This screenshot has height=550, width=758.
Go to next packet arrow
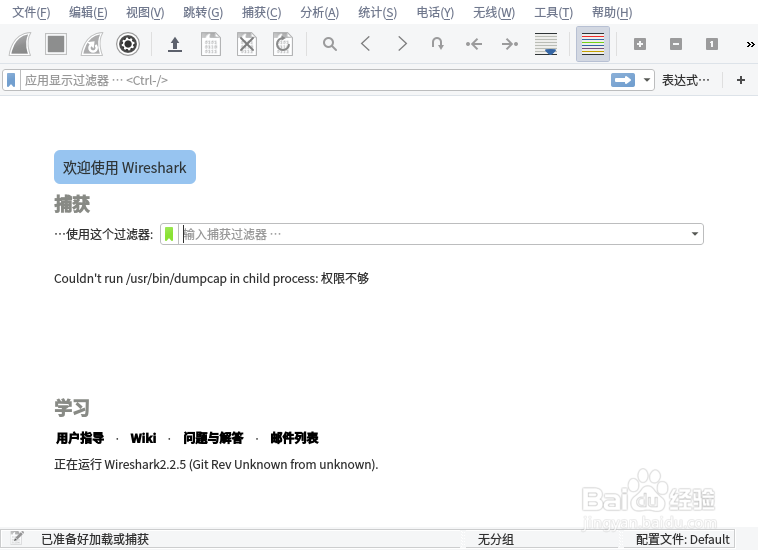402,44
